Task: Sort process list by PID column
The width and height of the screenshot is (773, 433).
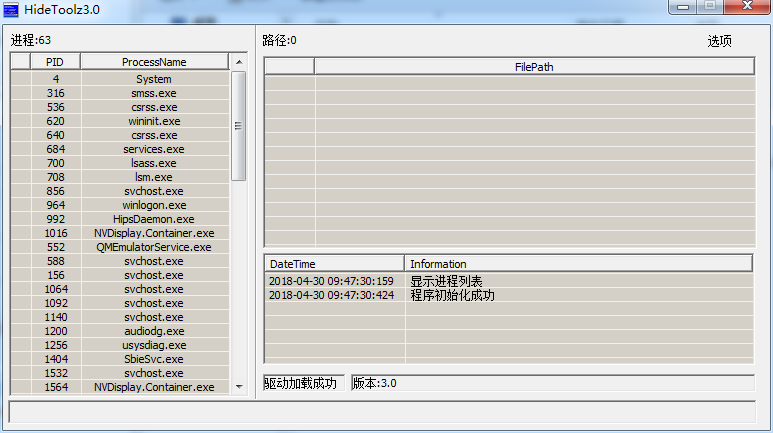Action: point(55,62)
